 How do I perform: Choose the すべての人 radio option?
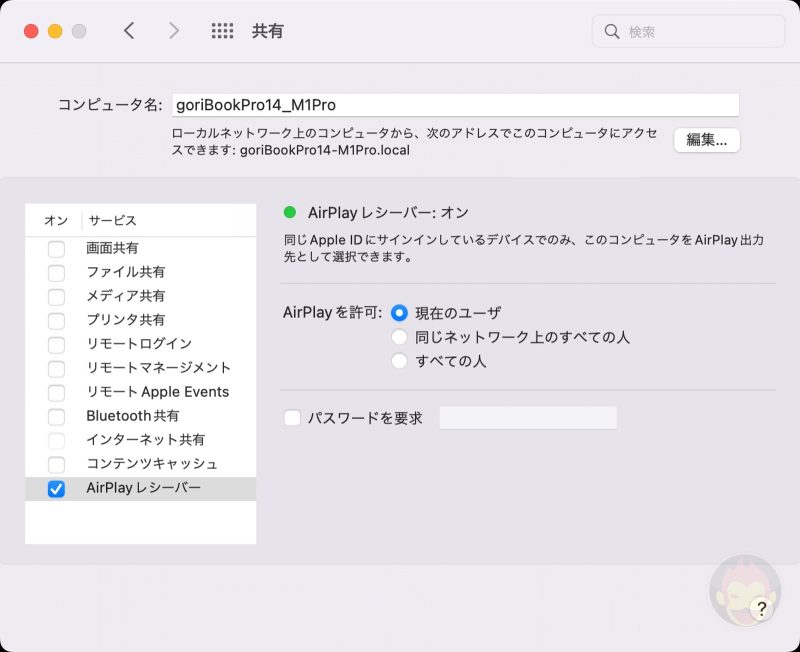(x=400, y=361)
